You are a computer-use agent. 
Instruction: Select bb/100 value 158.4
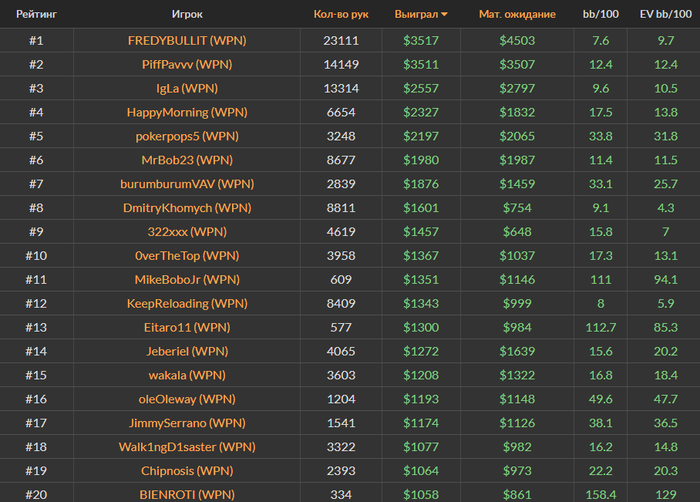click(x=600, y=495)
